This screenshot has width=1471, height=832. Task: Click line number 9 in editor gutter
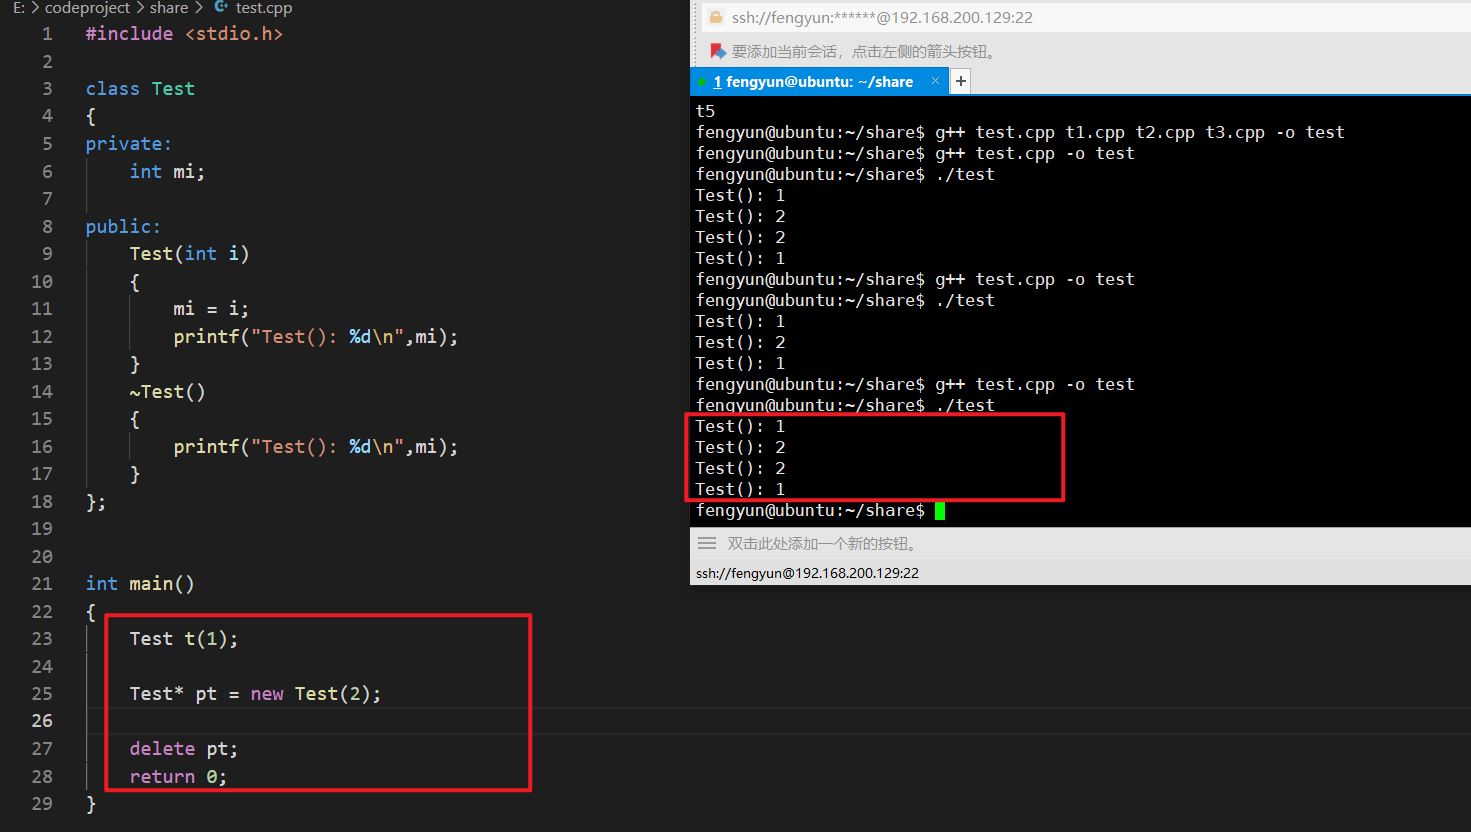[x=47, y=254]
